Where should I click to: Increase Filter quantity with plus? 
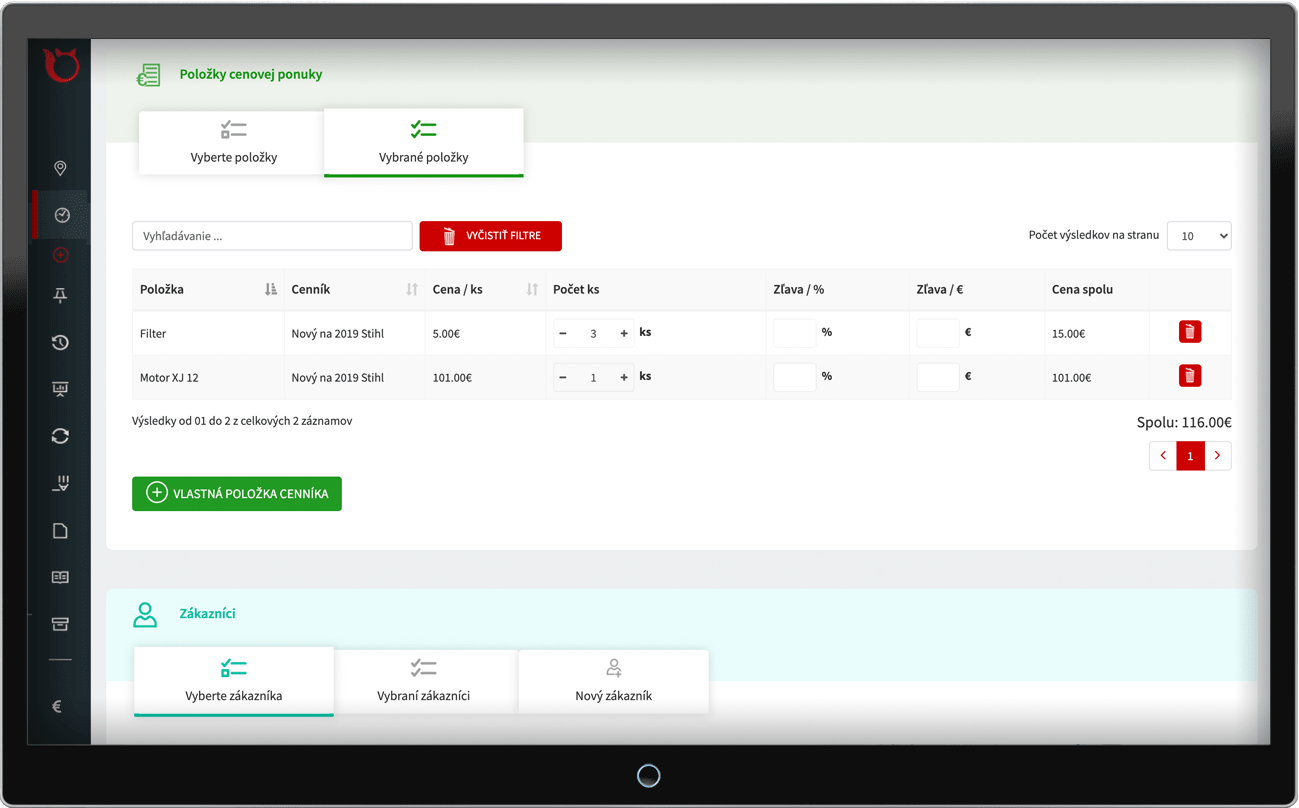[x=624, y=333]
